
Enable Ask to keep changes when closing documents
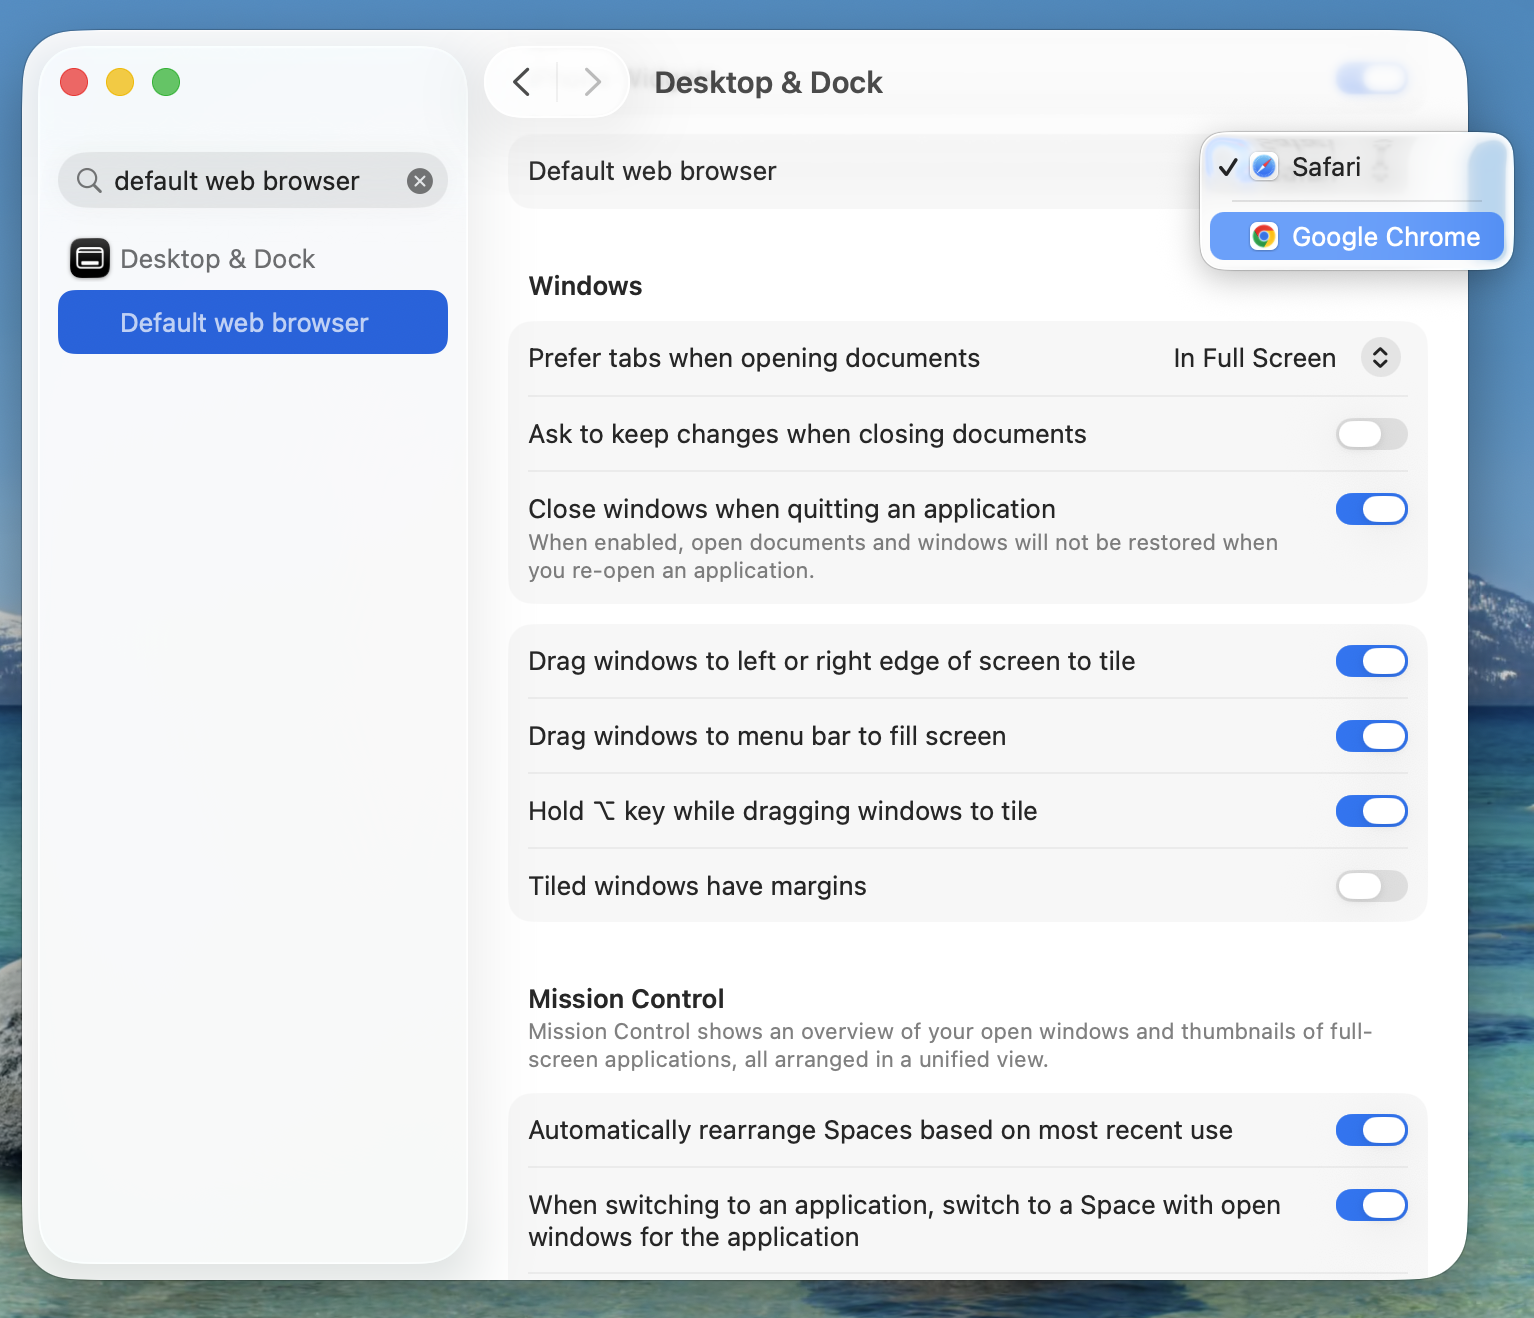(x=1371, y=434)
